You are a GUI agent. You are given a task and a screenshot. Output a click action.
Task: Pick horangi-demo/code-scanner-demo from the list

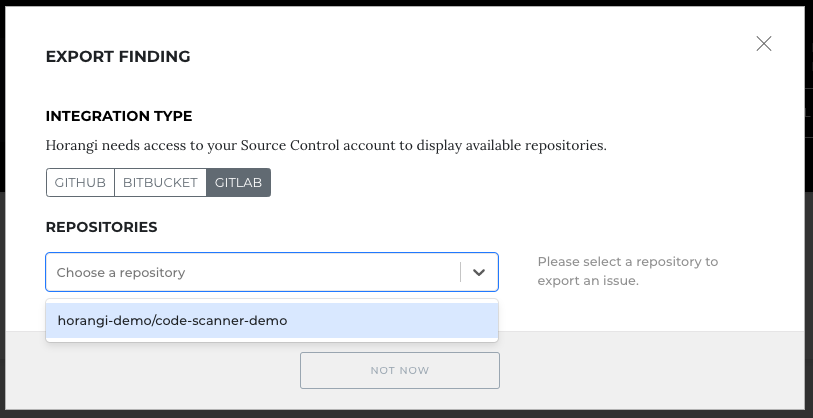pos(272,321)
